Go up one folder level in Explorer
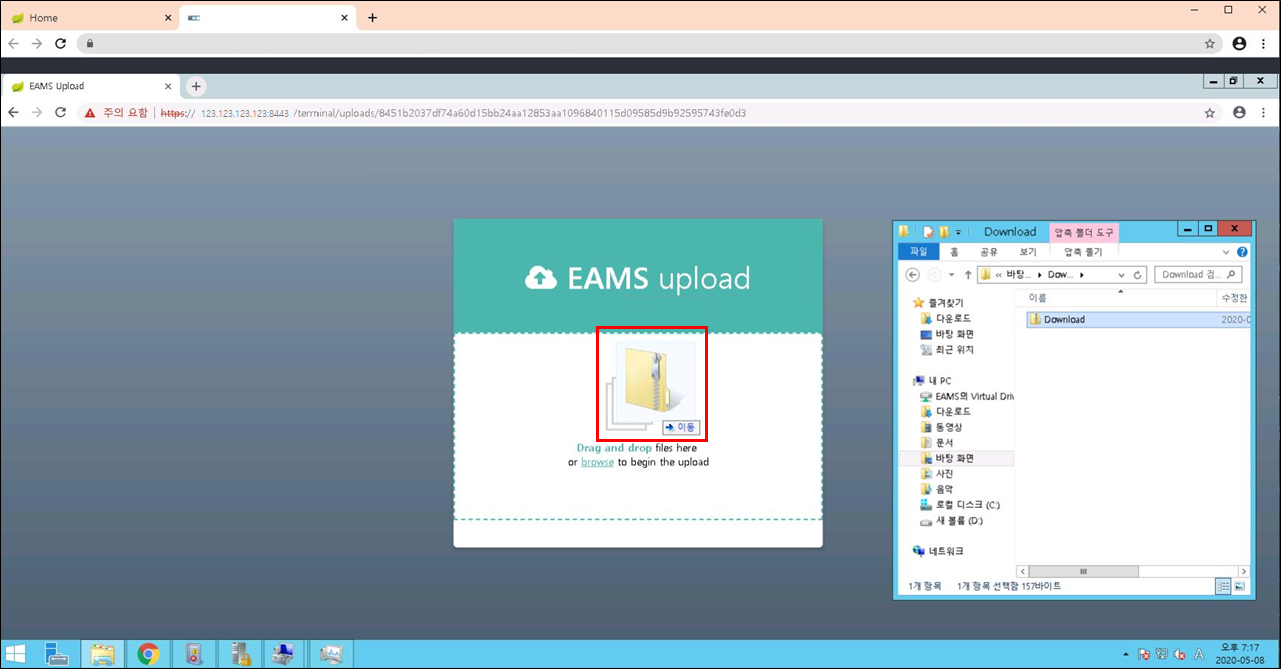 [x=968, y=274]
